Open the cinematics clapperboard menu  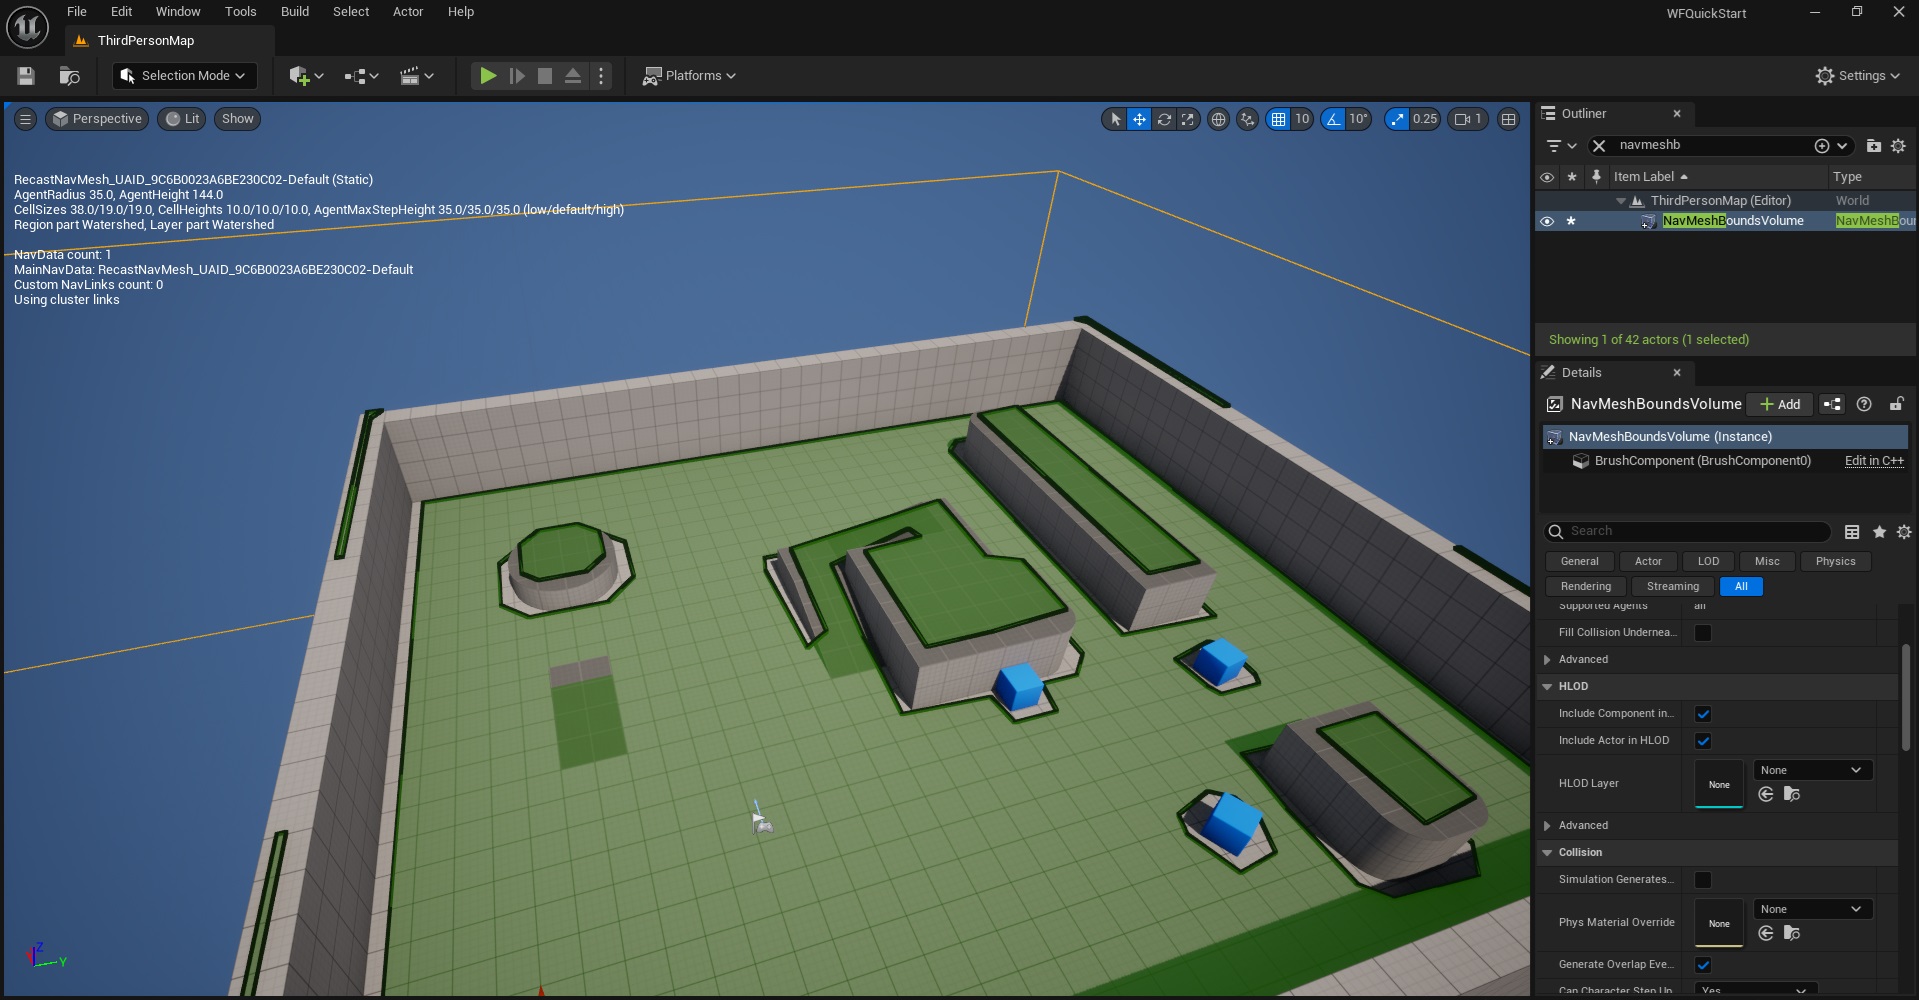(417, 76)
